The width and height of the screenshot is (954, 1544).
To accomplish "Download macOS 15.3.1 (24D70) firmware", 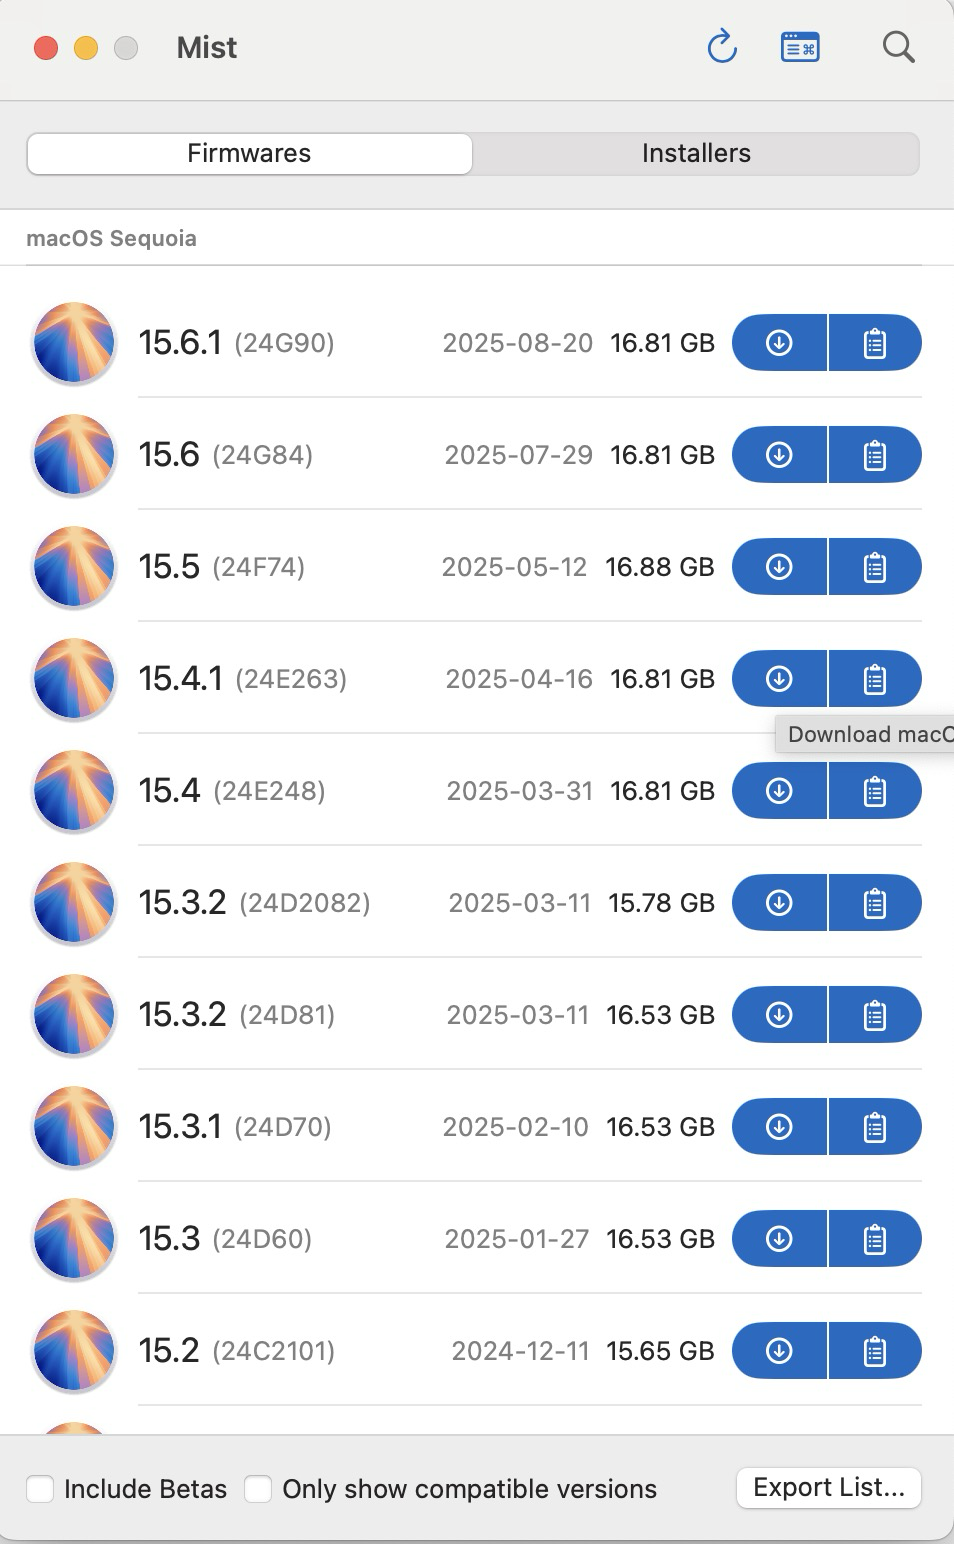I will click(x=779, y=1127).
